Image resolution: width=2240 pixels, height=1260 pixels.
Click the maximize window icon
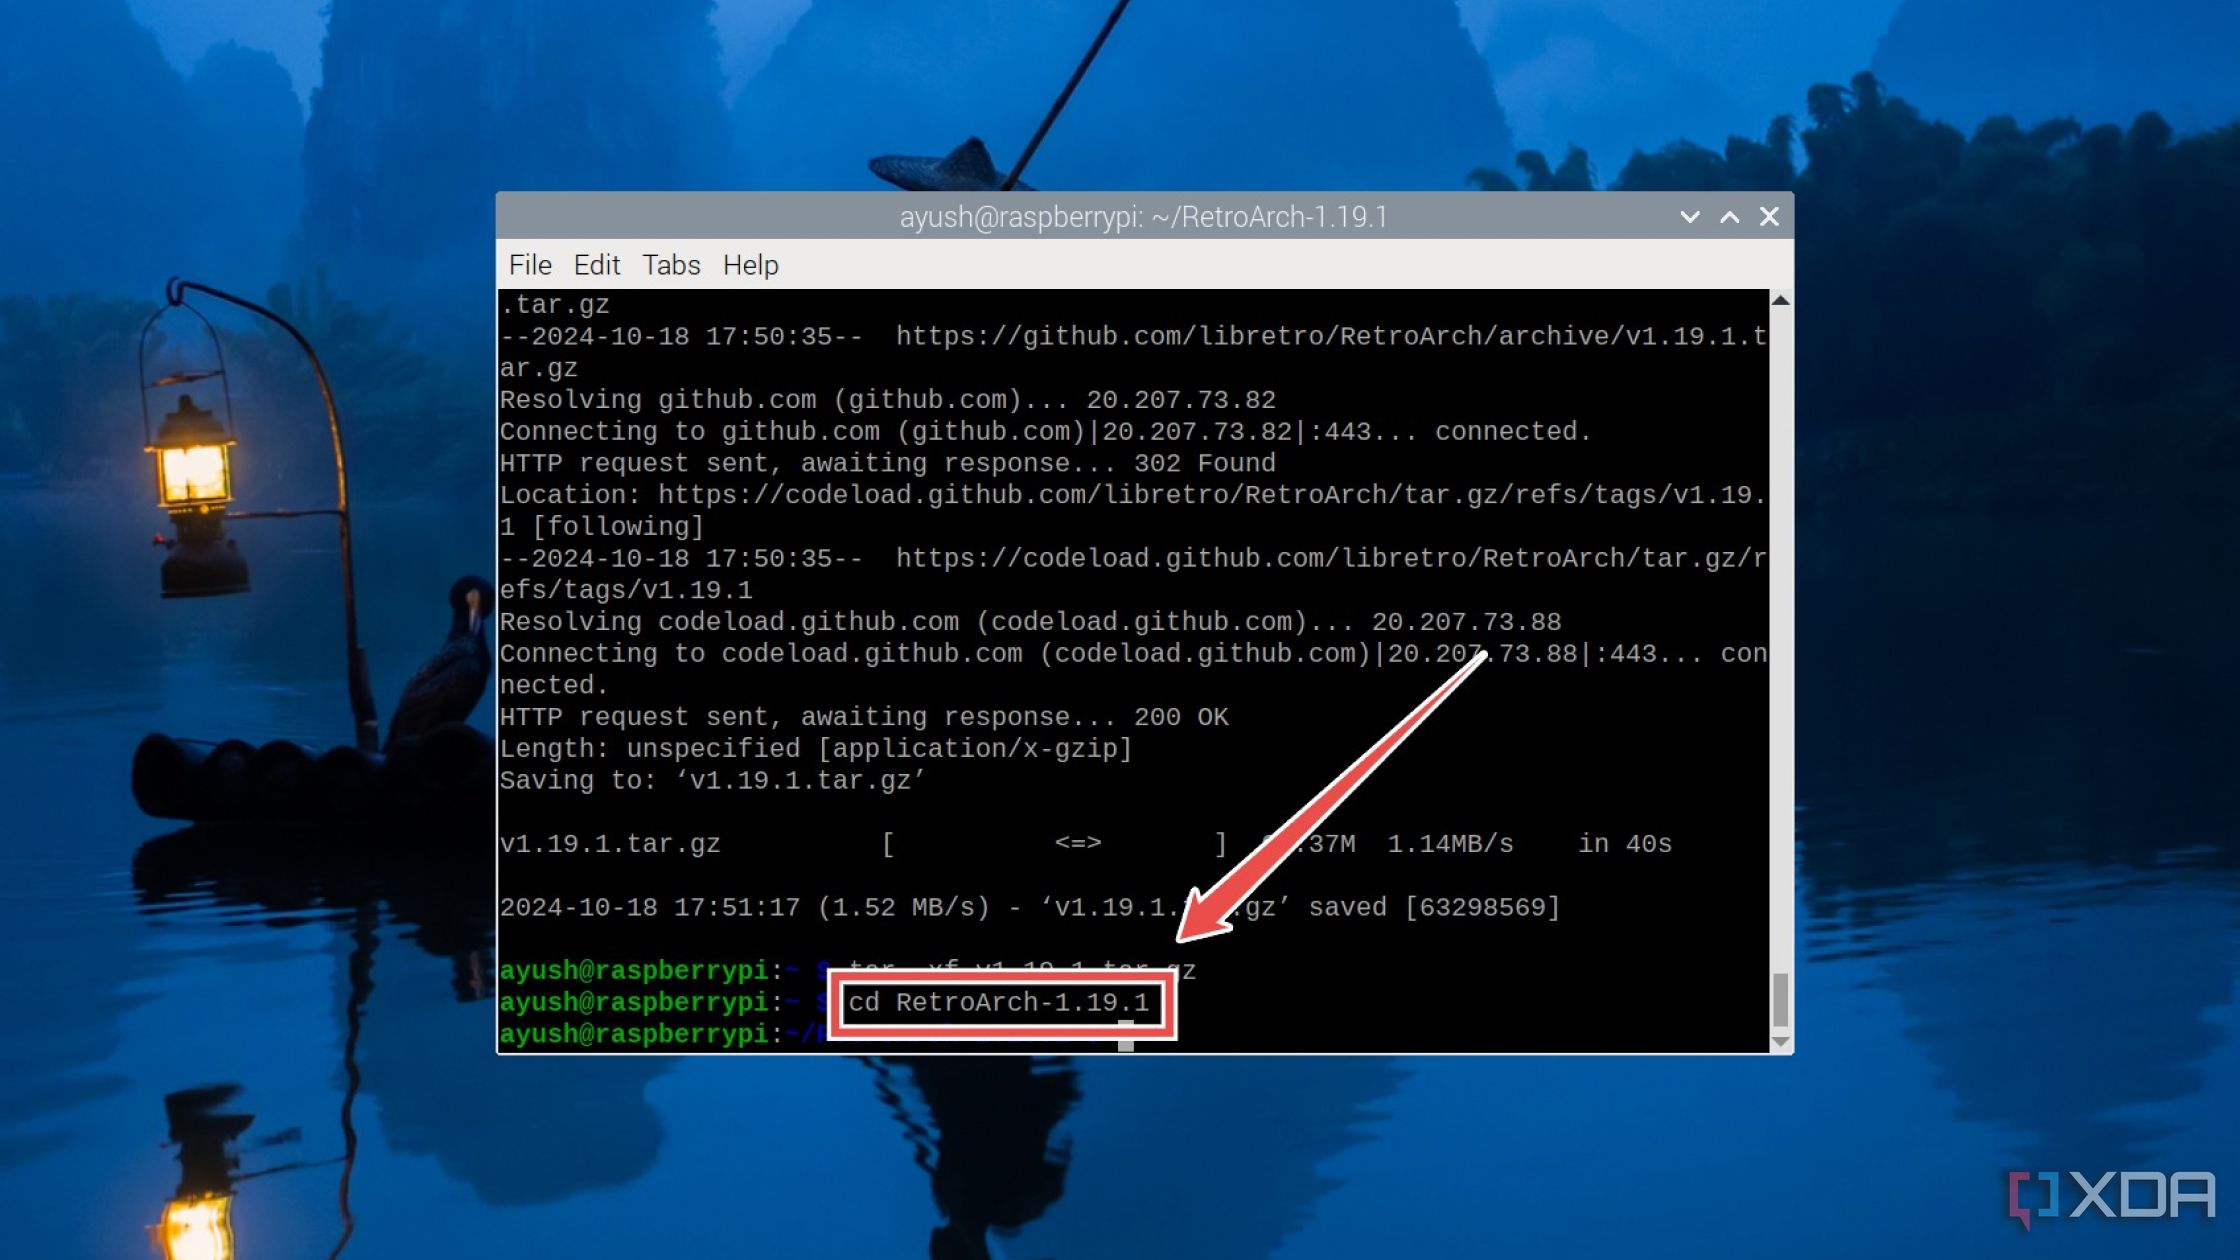[1728, 215]
